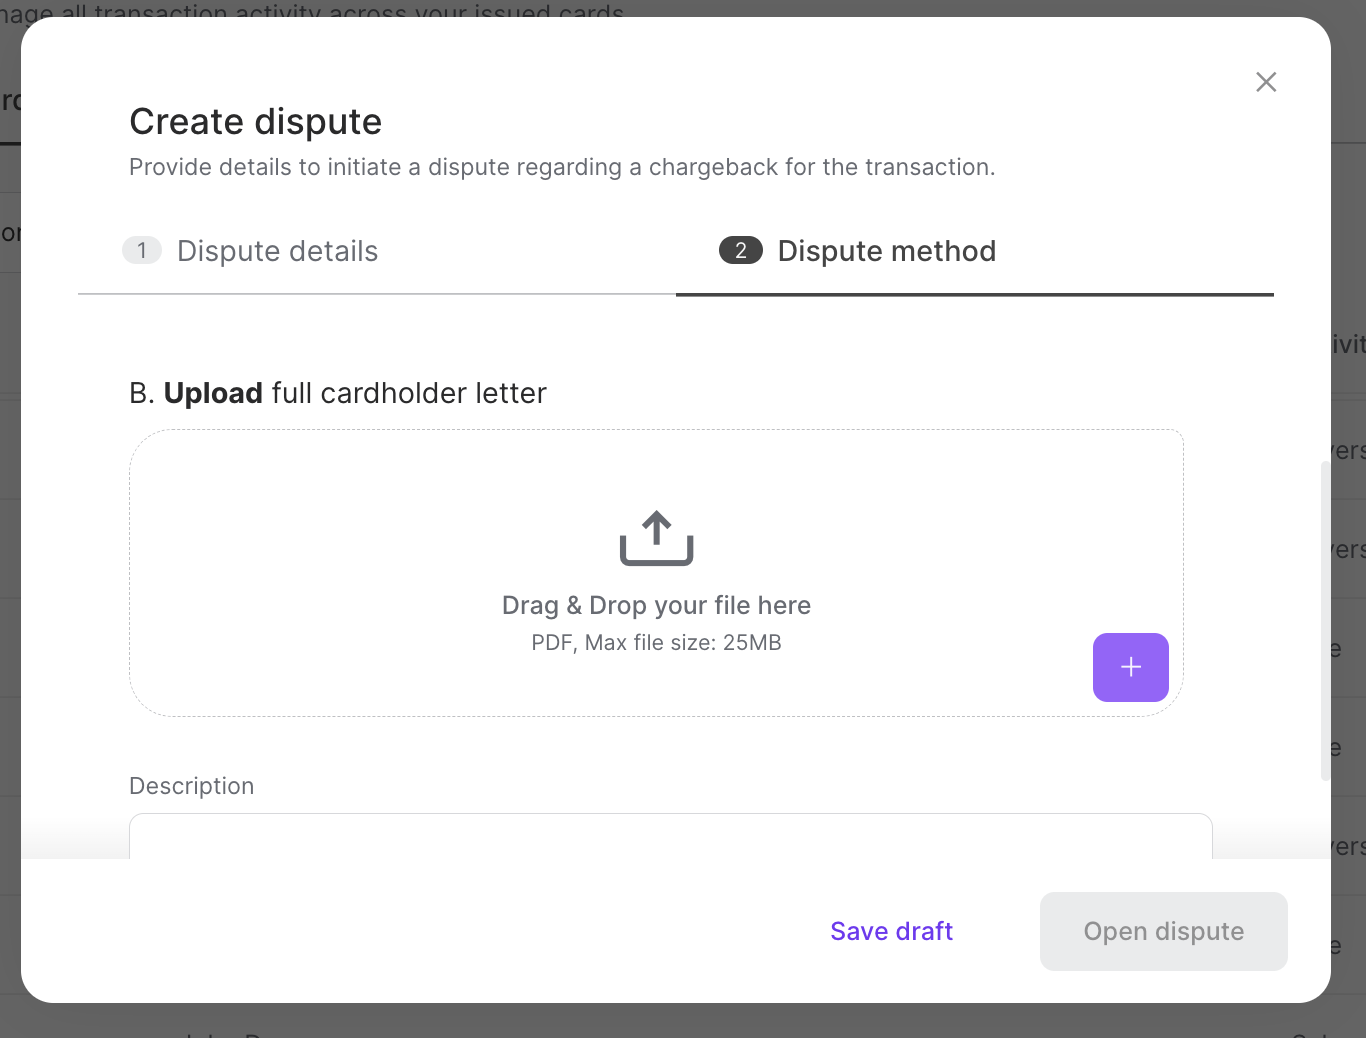This screenshot has height=1038, width=1366.
Task: Click the scrollbar on the right edge
Action: coord(1326,620)
